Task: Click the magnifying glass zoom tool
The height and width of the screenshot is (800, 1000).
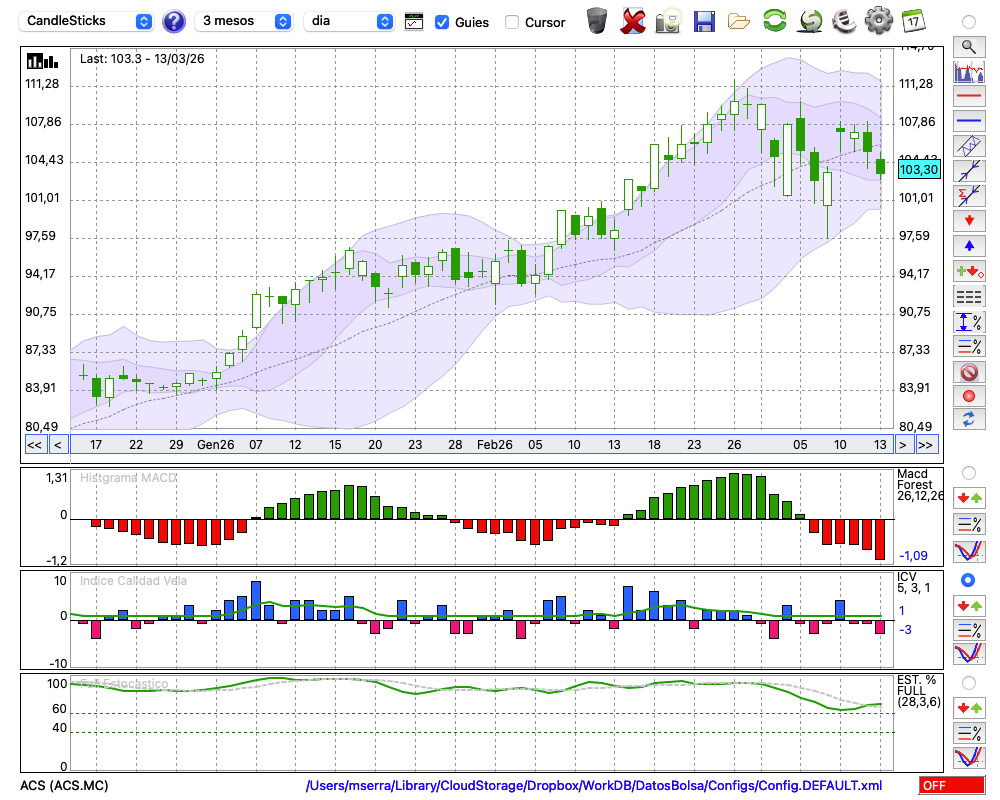Action: [x=968, y=46]
